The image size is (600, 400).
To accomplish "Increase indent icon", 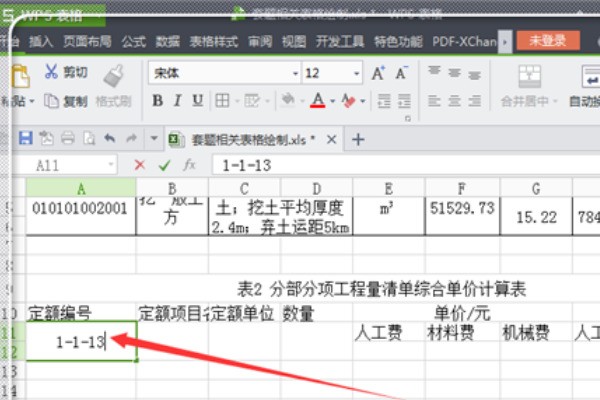I will (404, 101).
